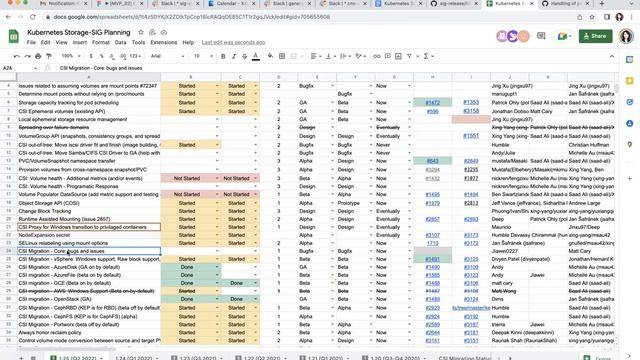Click the Create a filter icon
The width and height of the screenshot is (640, 360).
(409, 56)
